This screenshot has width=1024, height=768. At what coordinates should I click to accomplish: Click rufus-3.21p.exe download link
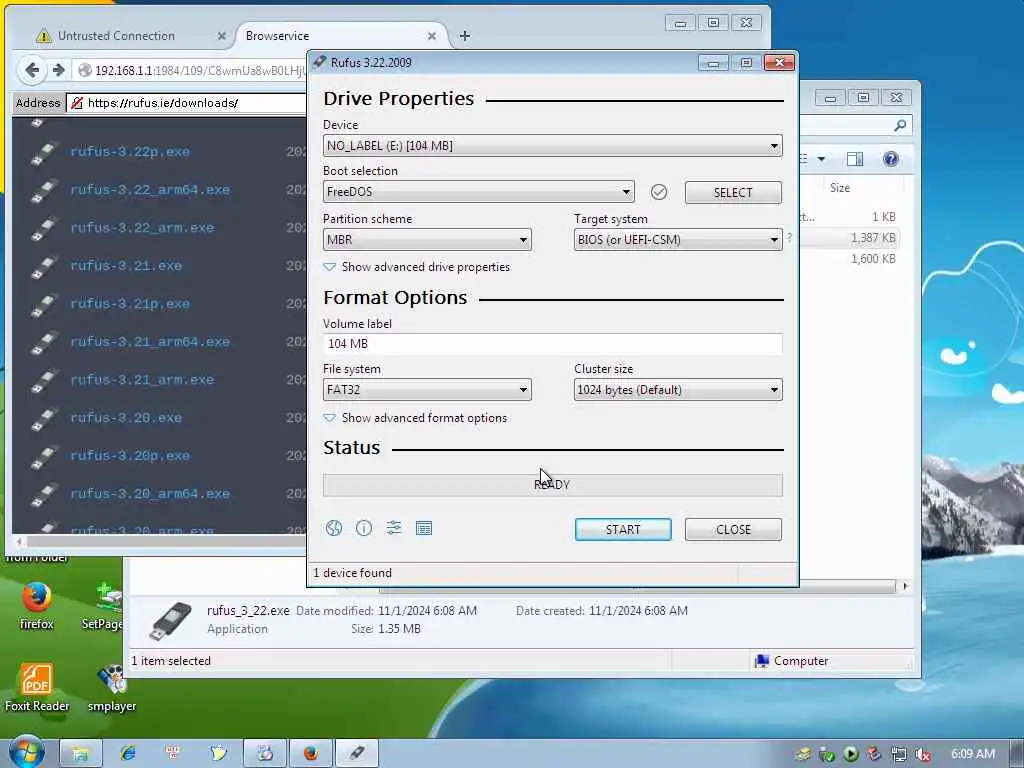click(x=130, y=304)
